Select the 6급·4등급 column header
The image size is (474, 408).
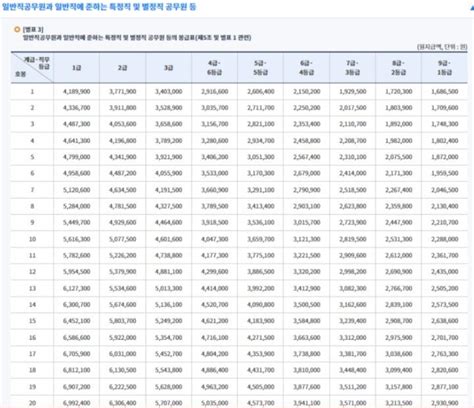coord(306,68)
